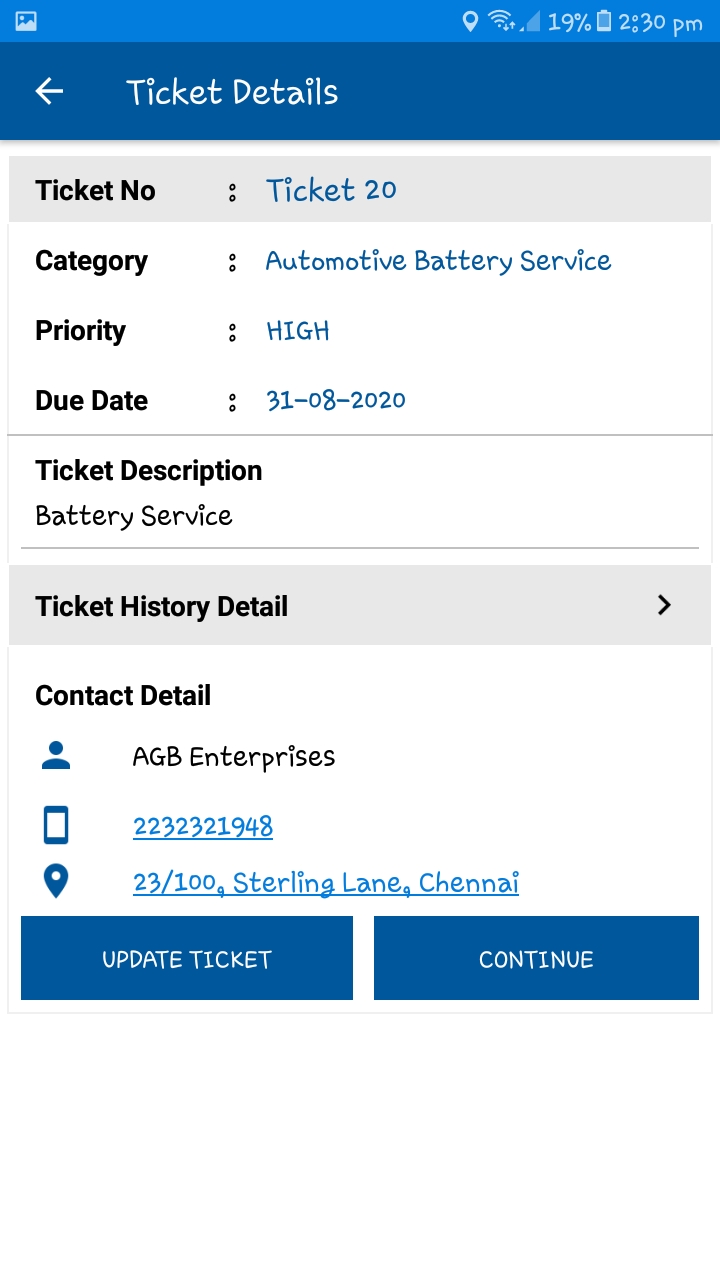Call phone number 2232321948

(203, 826)
